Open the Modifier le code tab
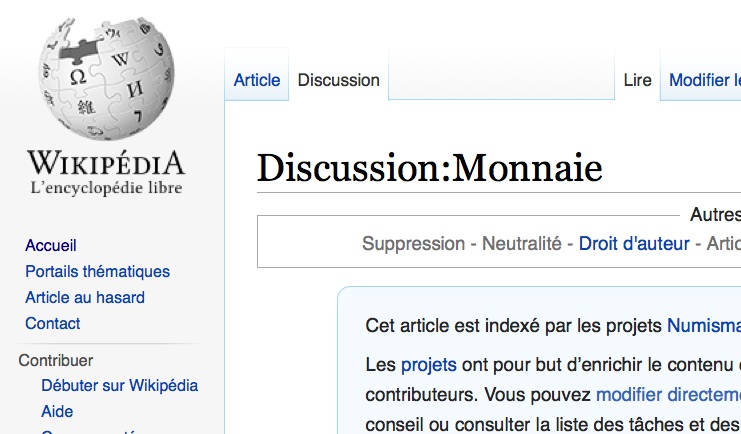Image resolution: width=741 pixels, height=434 pixels. click(x=705, y=80)
